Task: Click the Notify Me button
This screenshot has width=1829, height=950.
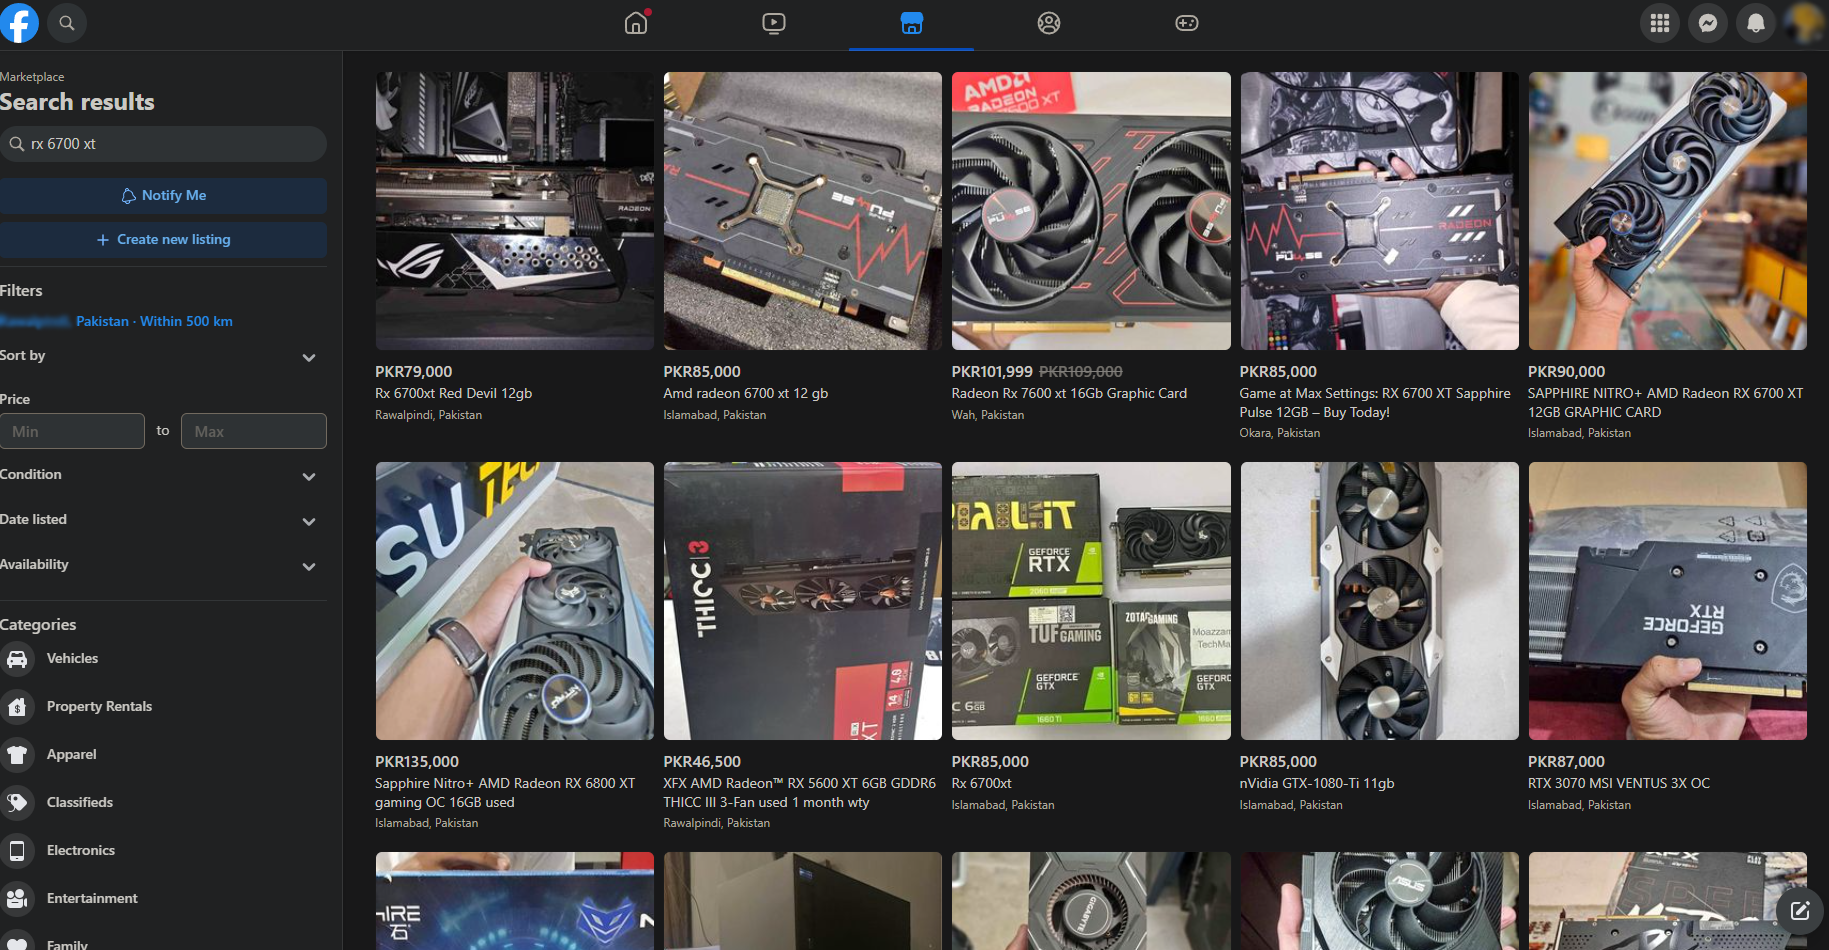Action: click(x=163, y=196)
